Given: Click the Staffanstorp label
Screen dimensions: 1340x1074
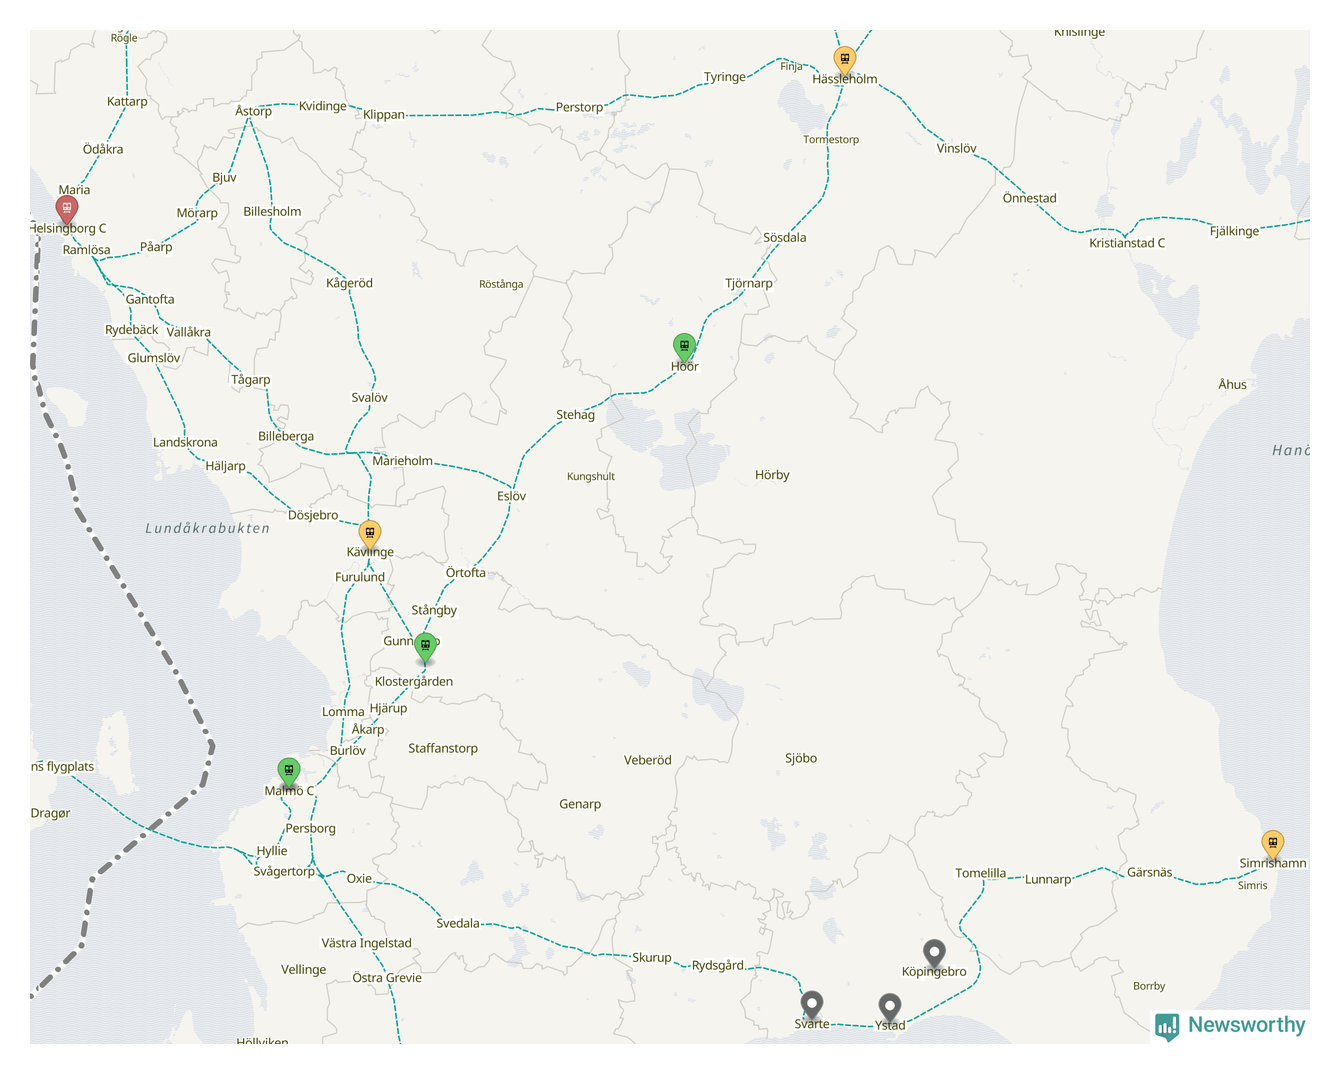Looking at the screenshot, I should 443,748.
